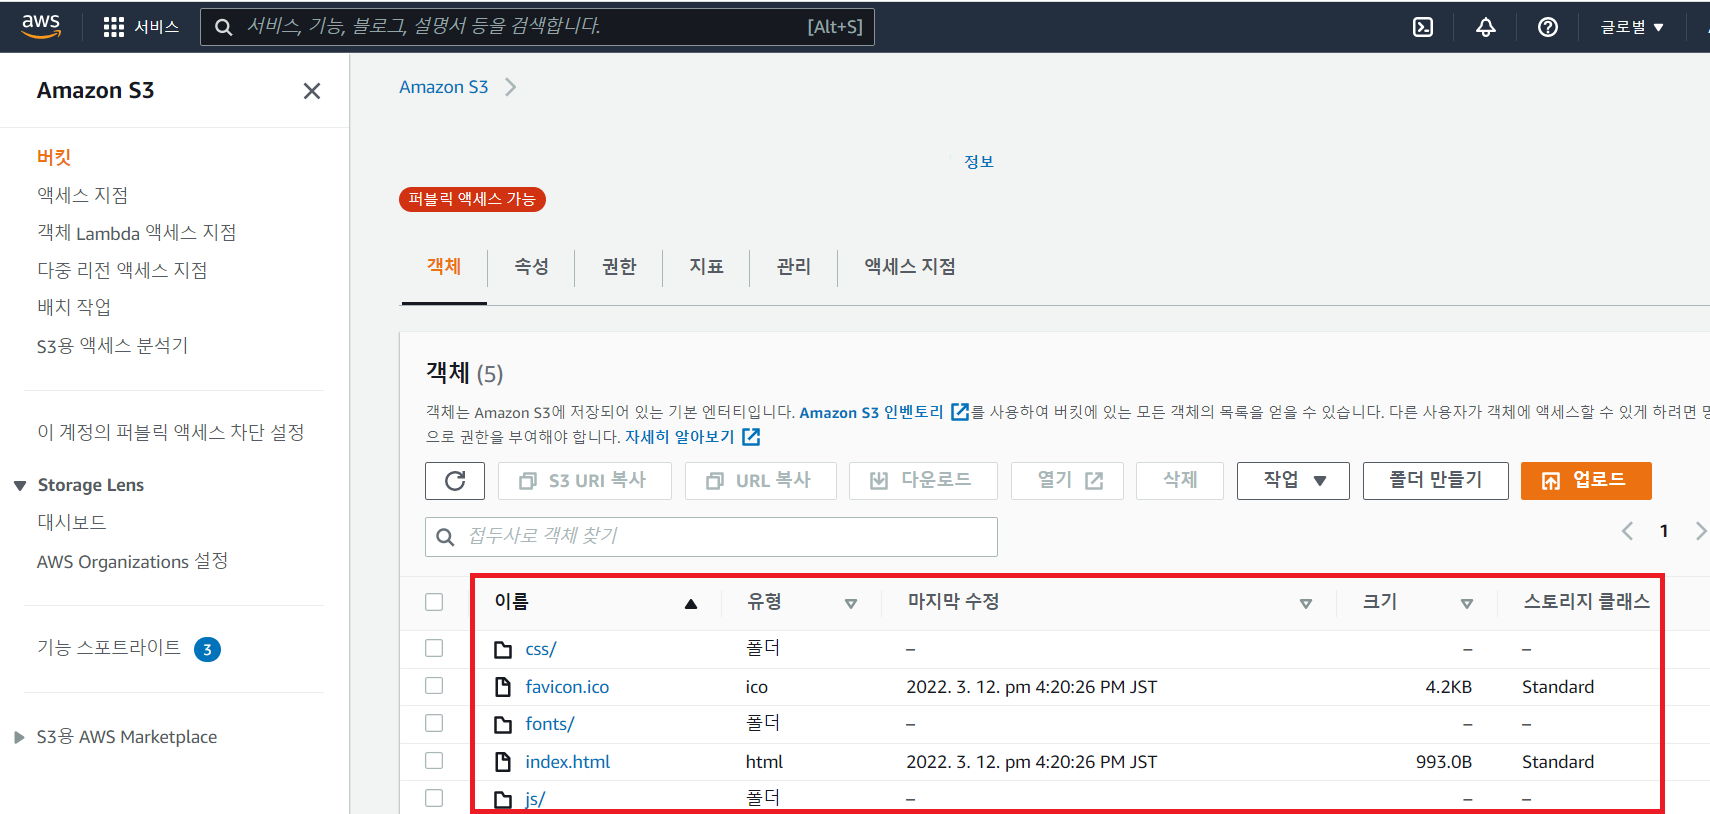The image size is (1710, 814).
Task: Focus the 접두사로 객체 찾기 field
Action: [711, 537]
